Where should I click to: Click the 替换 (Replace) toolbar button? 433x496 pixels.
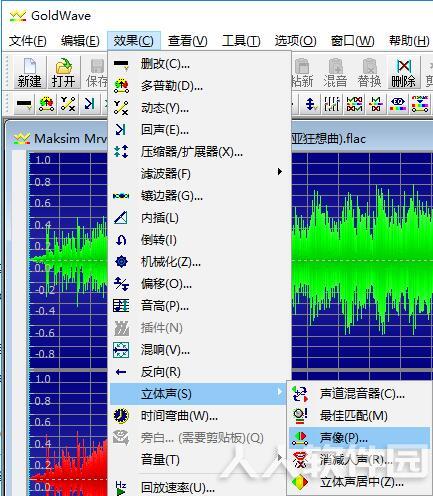(x=369, y=73)
